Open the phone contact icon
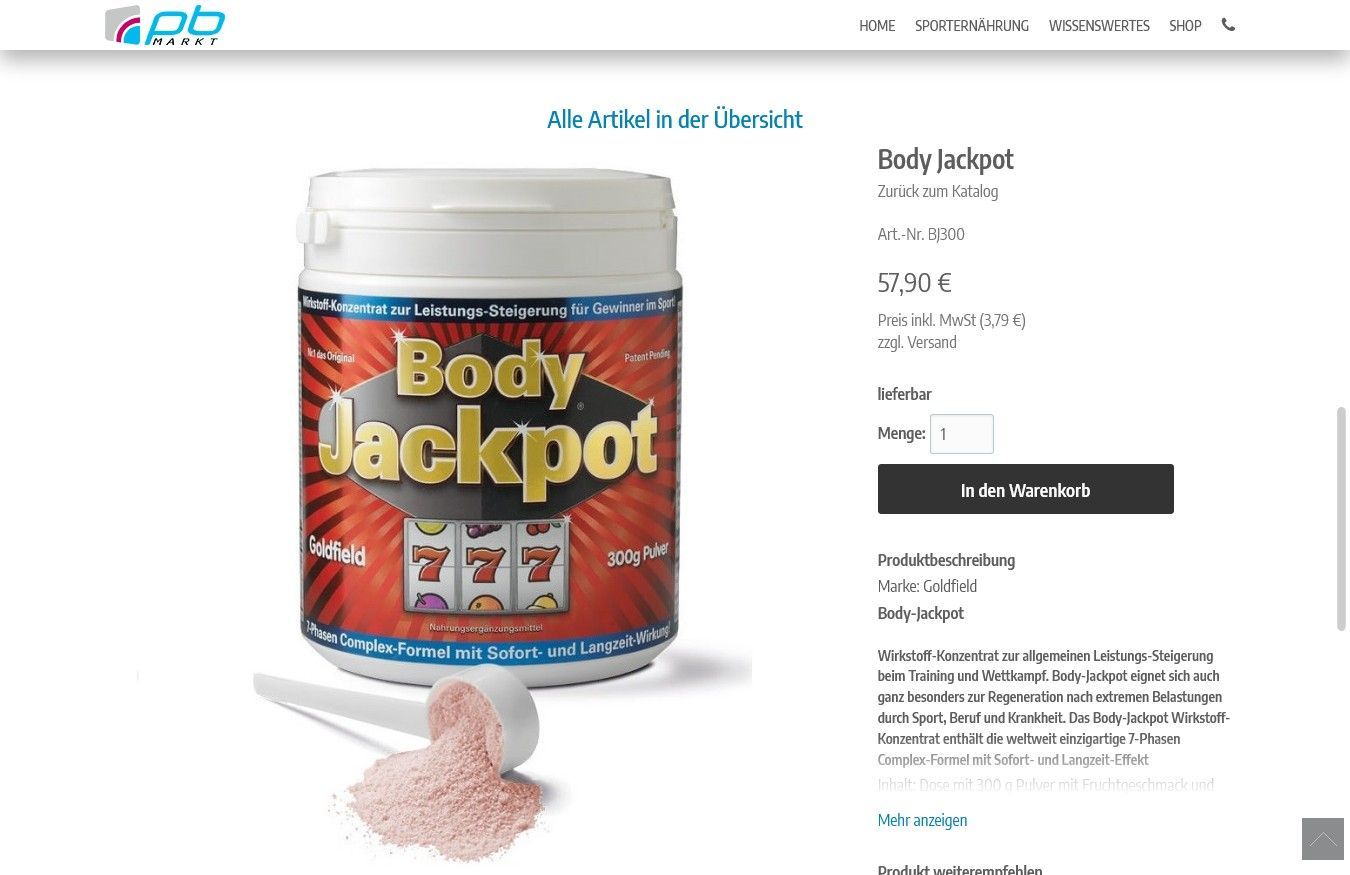Image resolution: width=1350 pixels, height=875 pixels. [1228, 25]
